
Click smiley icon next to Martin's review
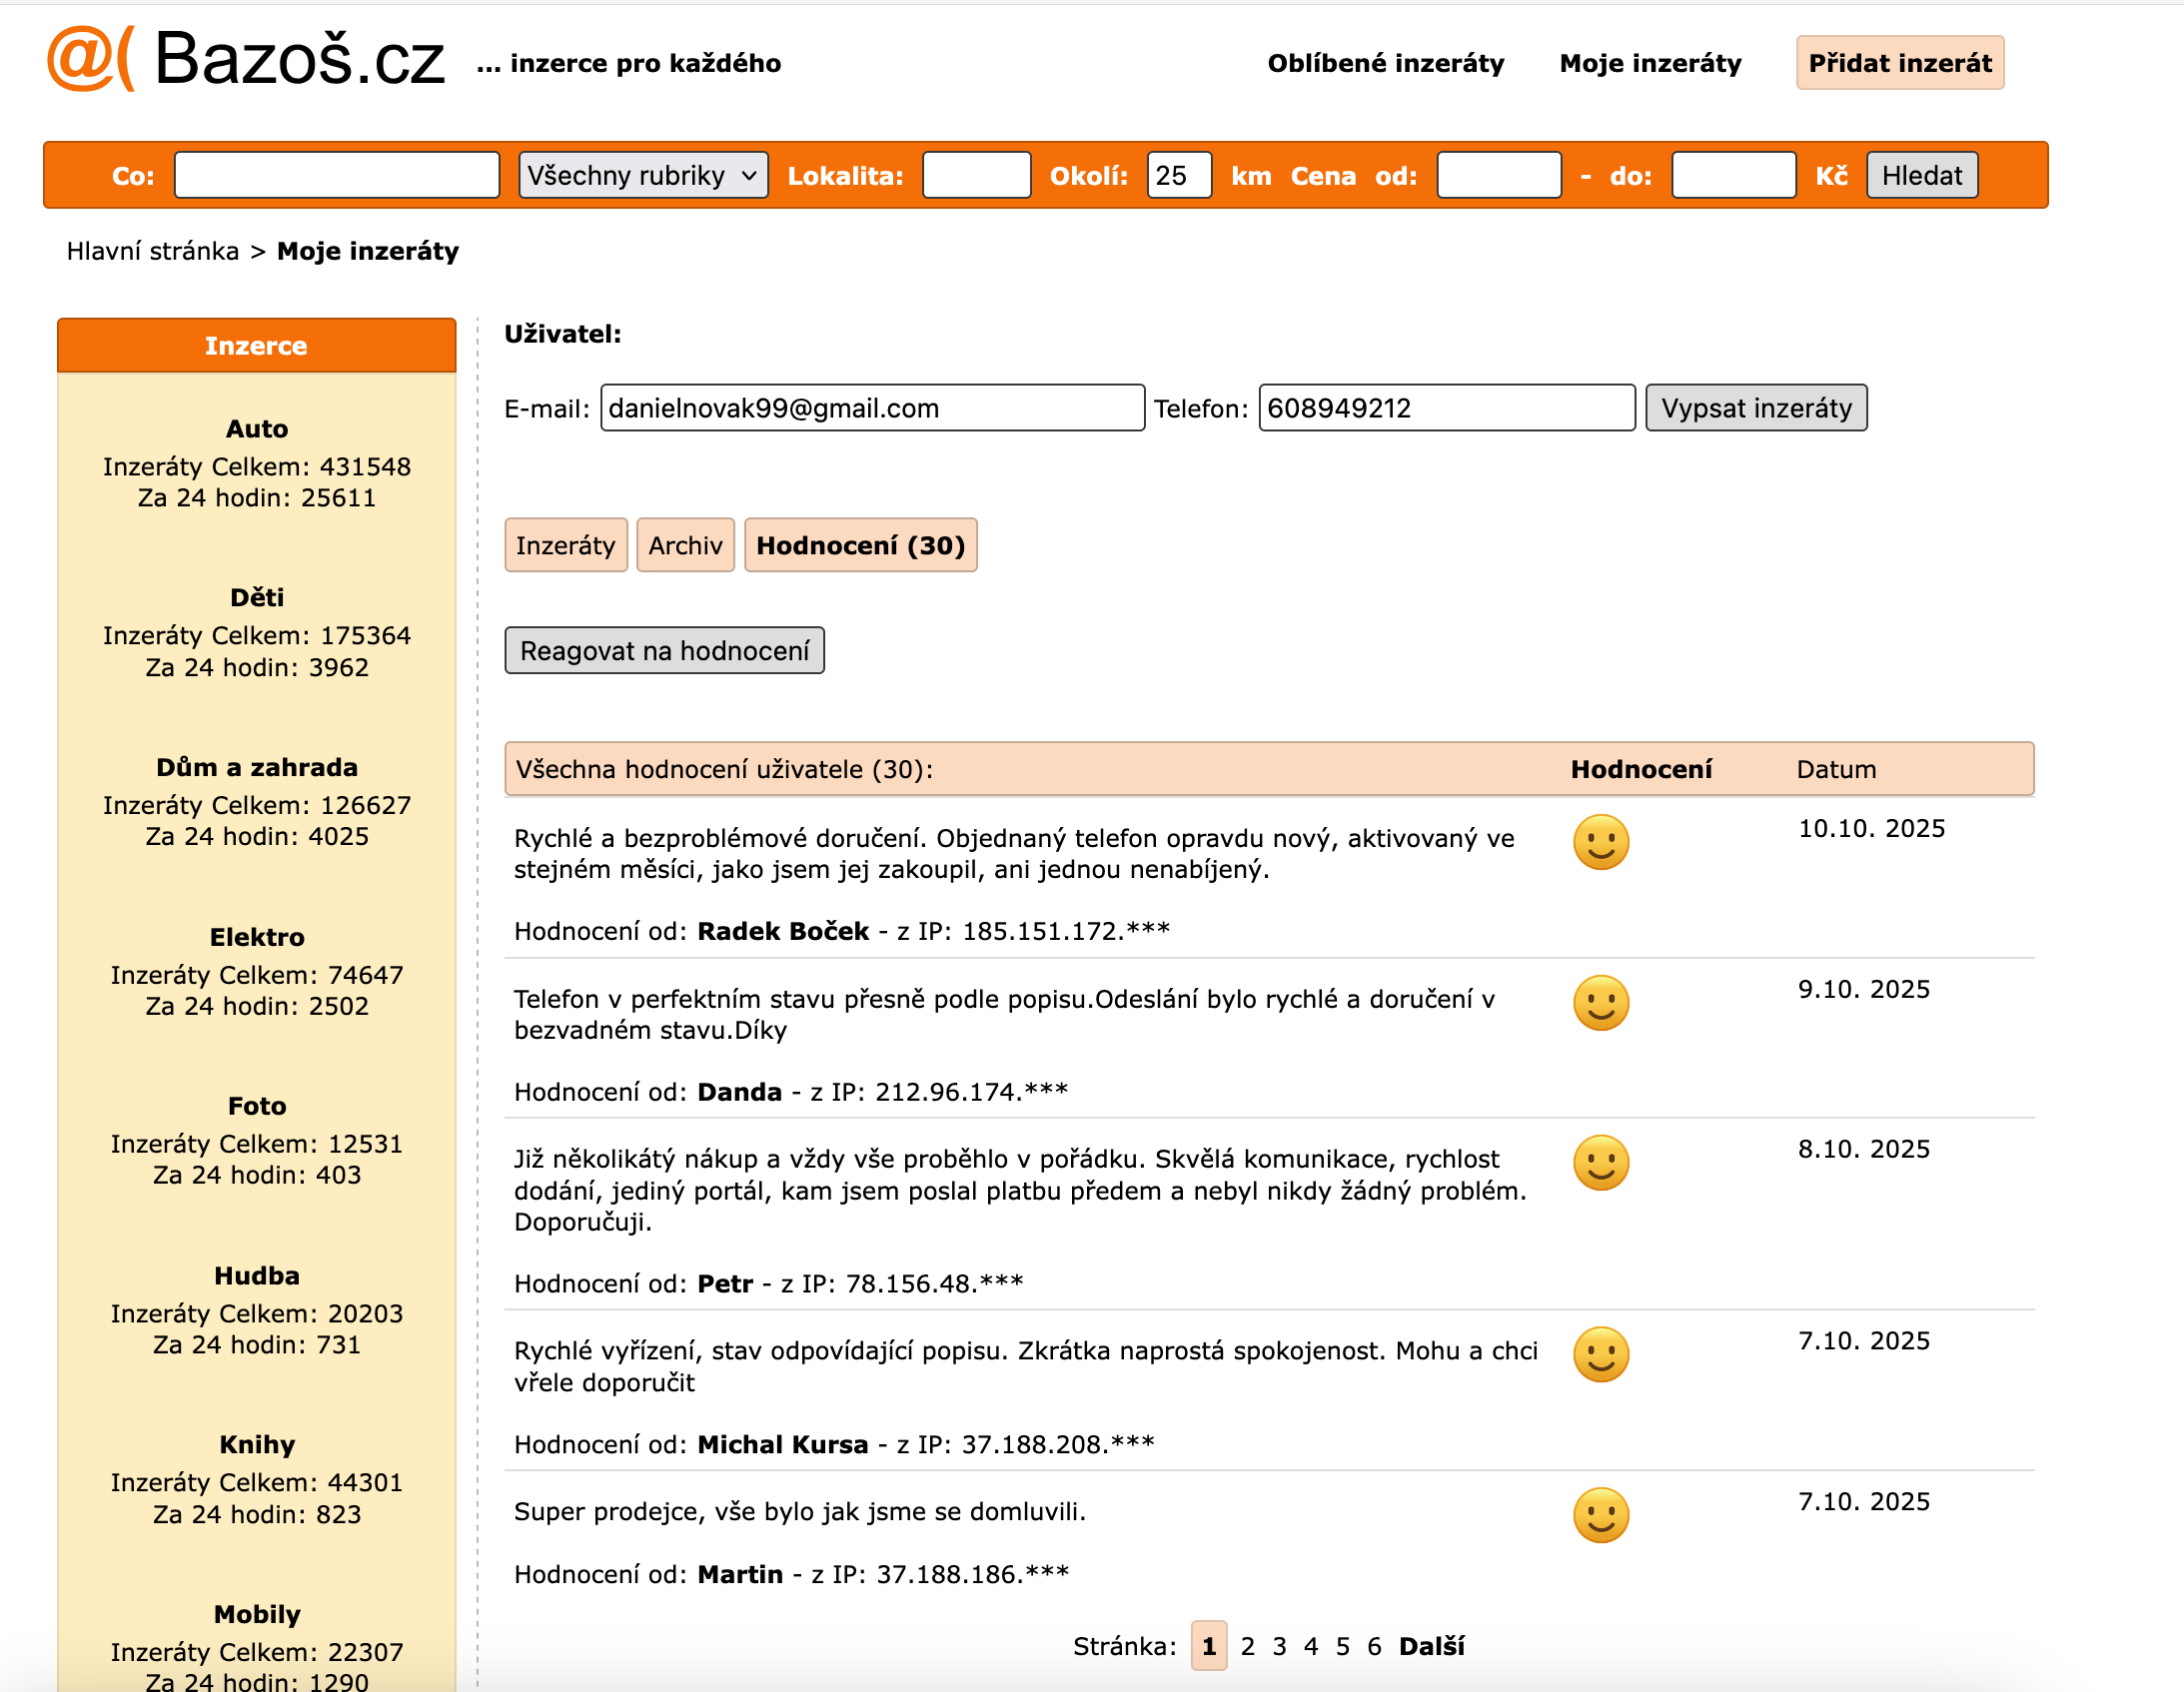click(1600, 1515)
